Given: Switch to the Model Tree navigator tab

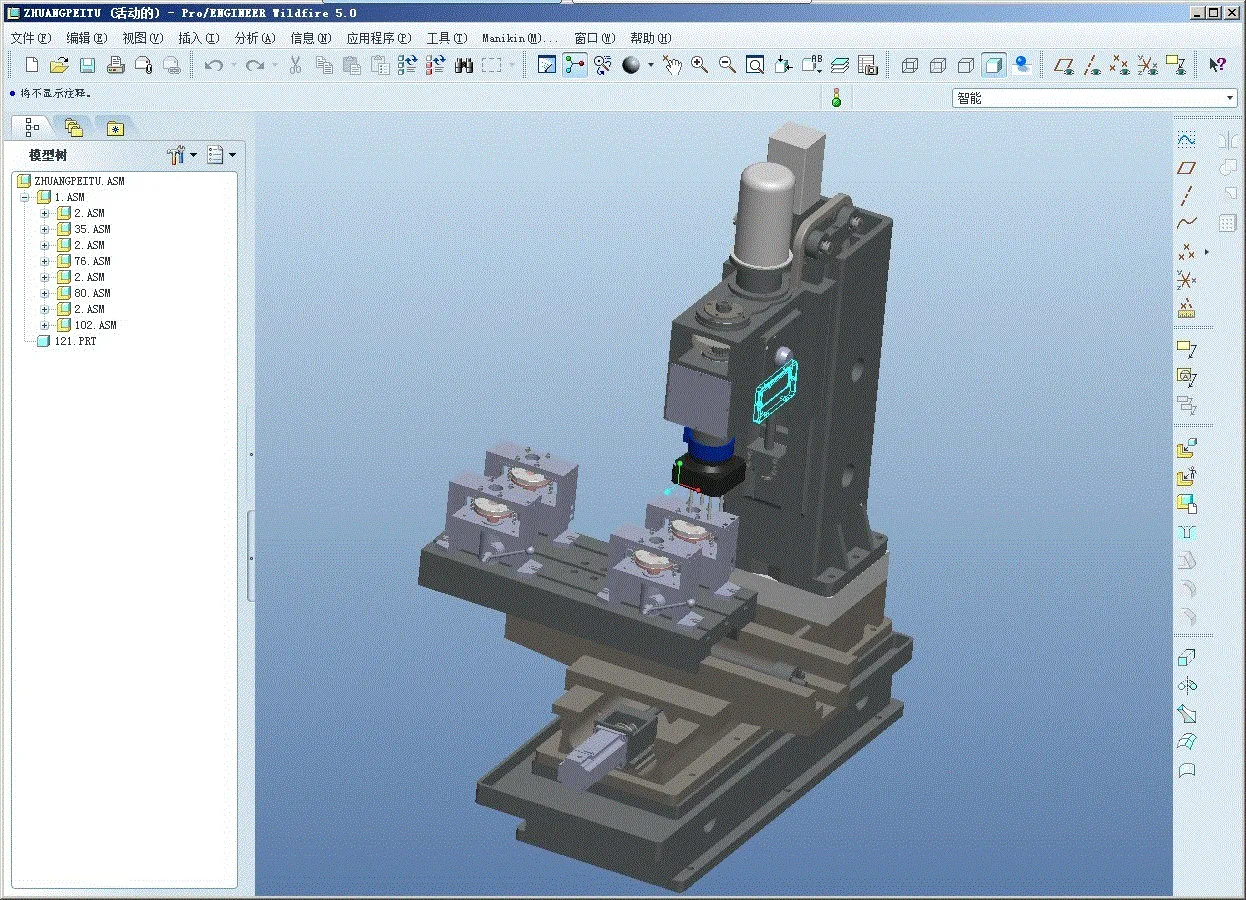Looking at the screenshot, I should click(x=32, y=127).
